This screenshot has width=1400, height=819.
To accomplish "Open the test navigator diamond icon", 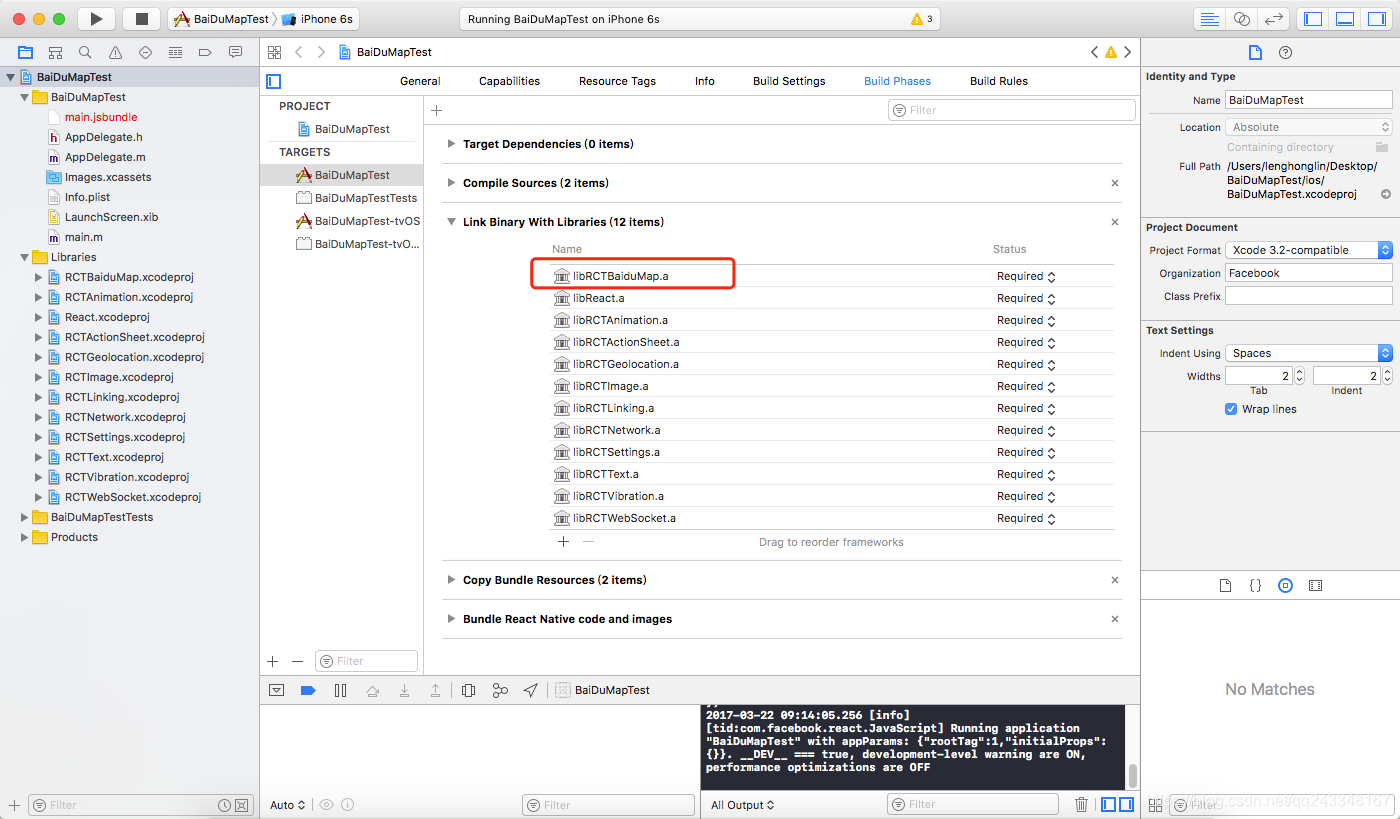I will pyautogui.click(x=145, y=52).
